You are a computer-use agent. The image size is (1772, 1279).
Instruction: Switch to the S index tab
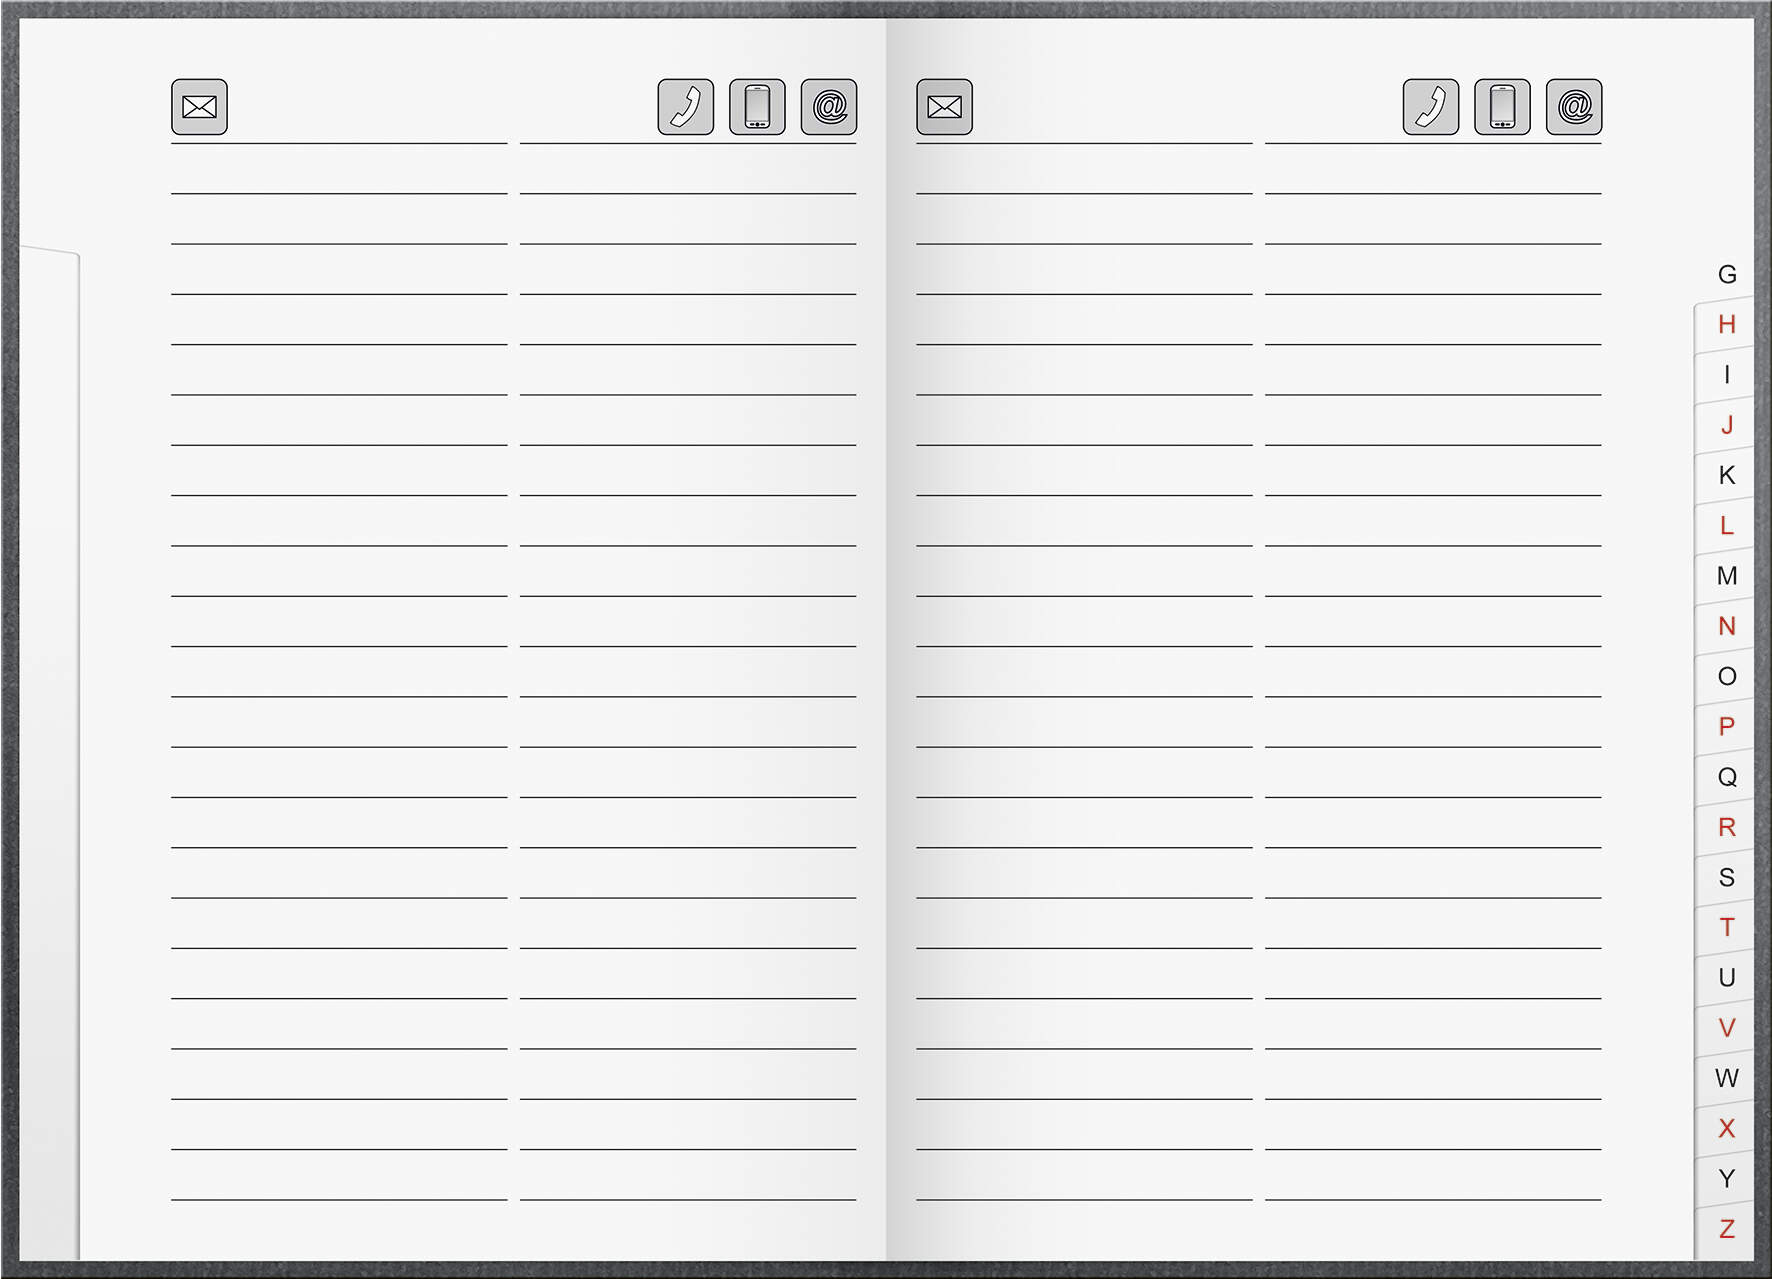pos(1726,877)
